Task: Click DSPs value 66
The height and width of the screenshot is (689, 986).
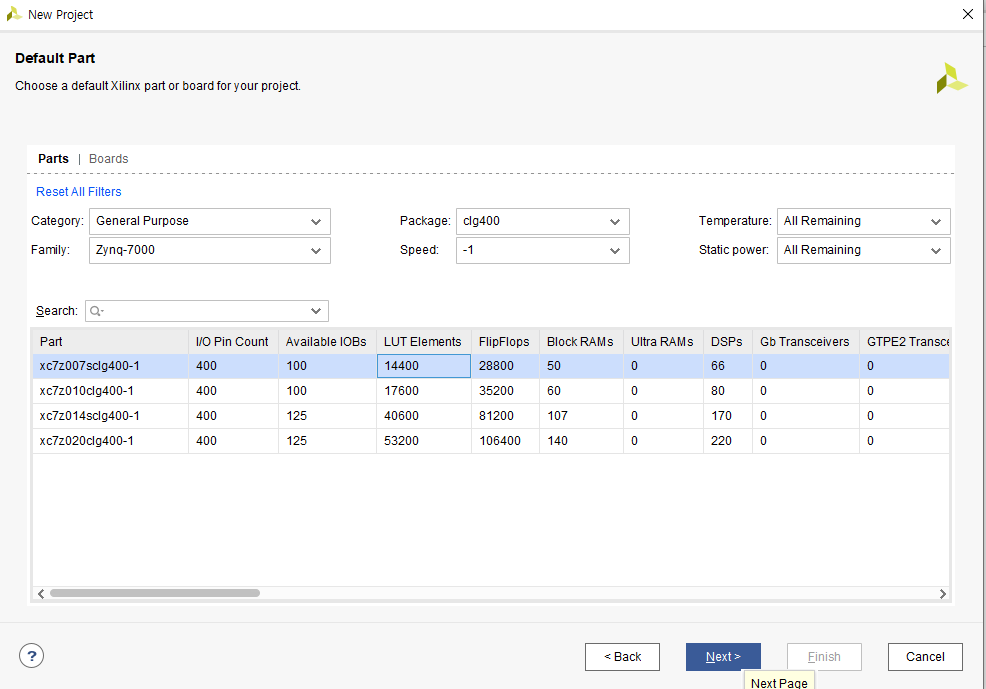Action: pyautogui.click(x=728, y=366)
